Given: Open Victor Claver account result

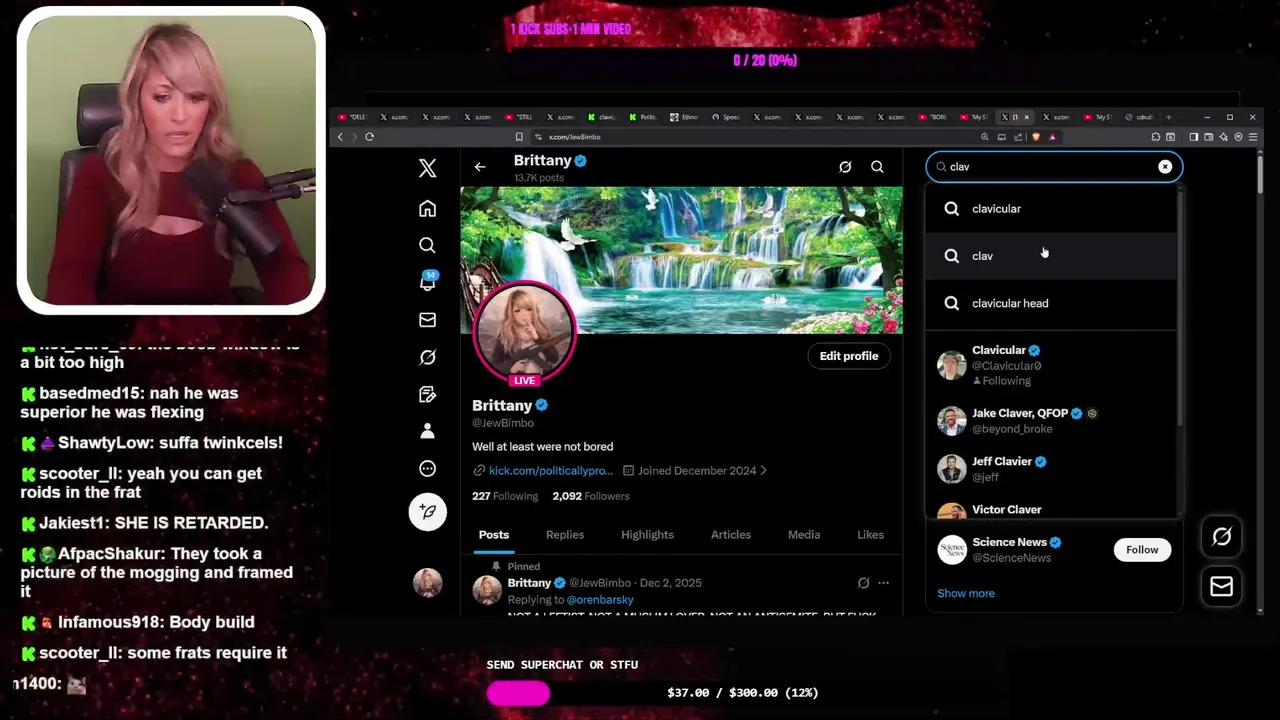Looking at the screenshot, I should [x=1051, y=510].
